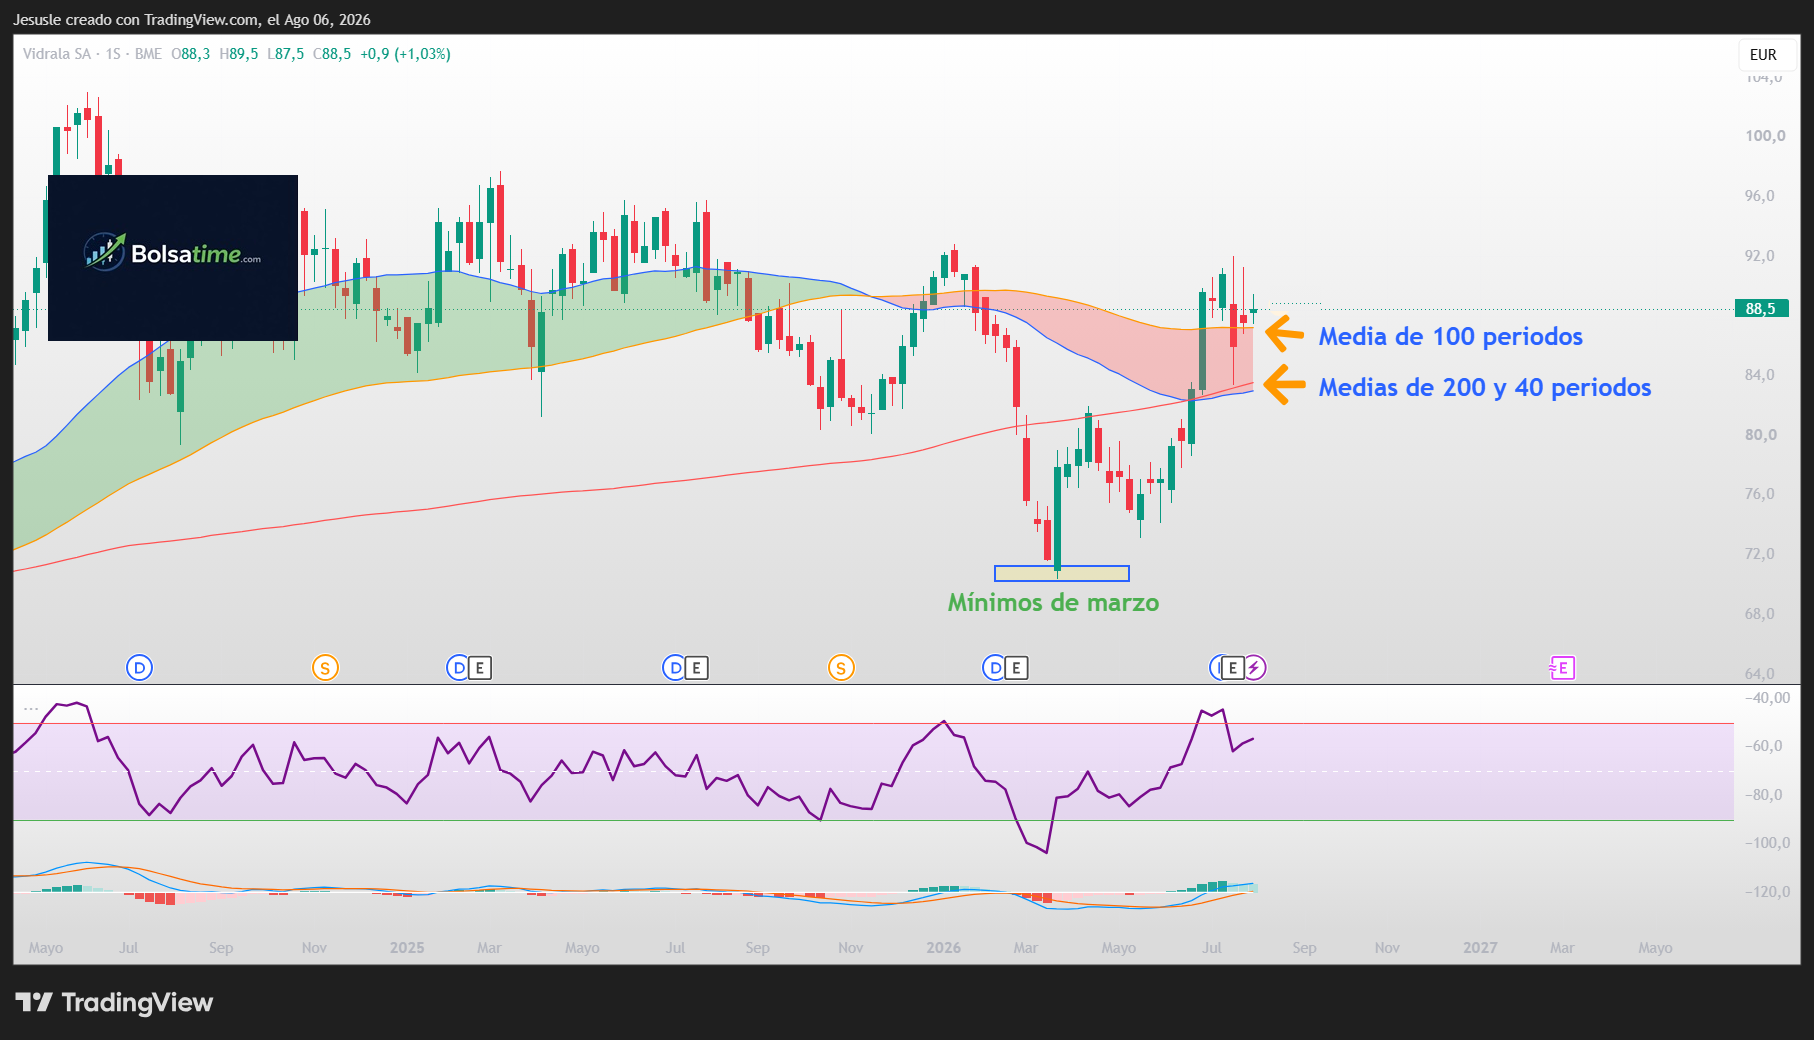Select the 'Media de 100 periodos' label
Viewport: 1814px width, 1040px height.
pyautogui.click(x=1451, y=337)
